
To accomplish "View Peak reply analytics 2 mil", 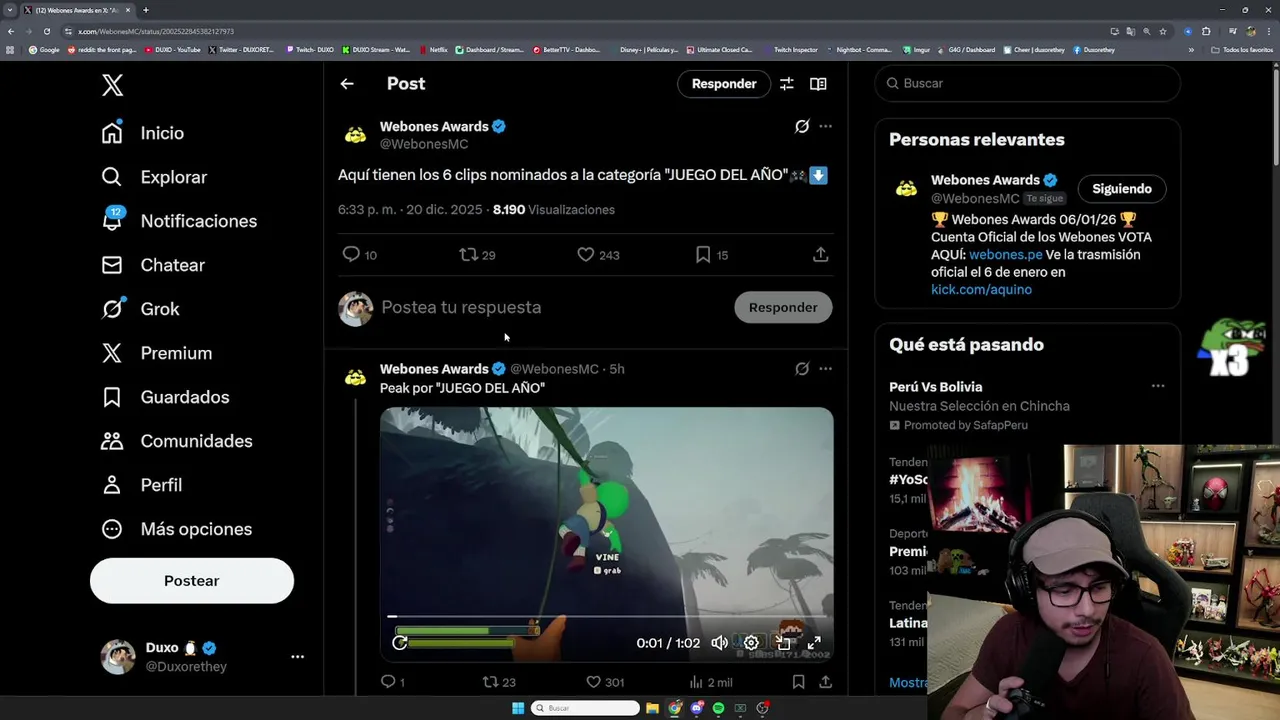I will pos(711,682).
